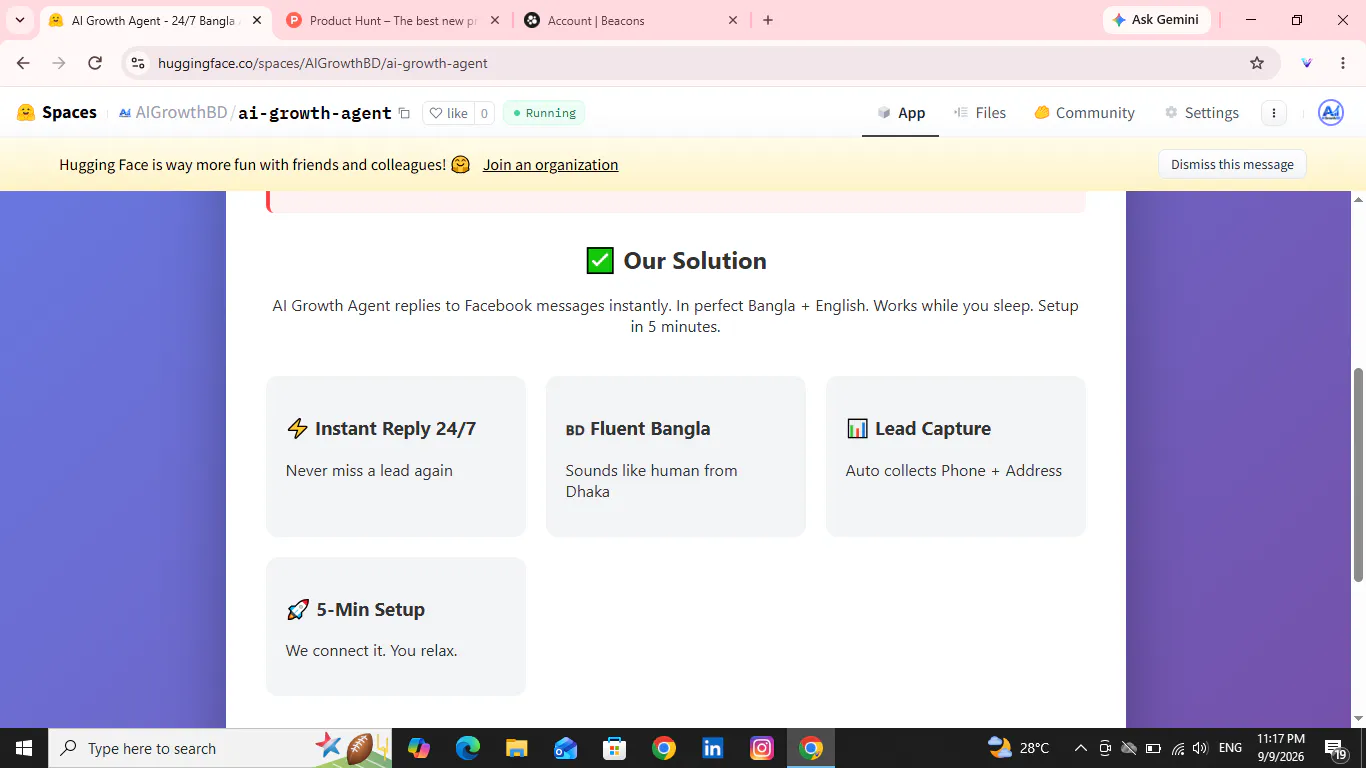Image resolution: width=1366 pixels, height=768 pixels.
Task: View the like count number
Action: (x=484, y=113)
